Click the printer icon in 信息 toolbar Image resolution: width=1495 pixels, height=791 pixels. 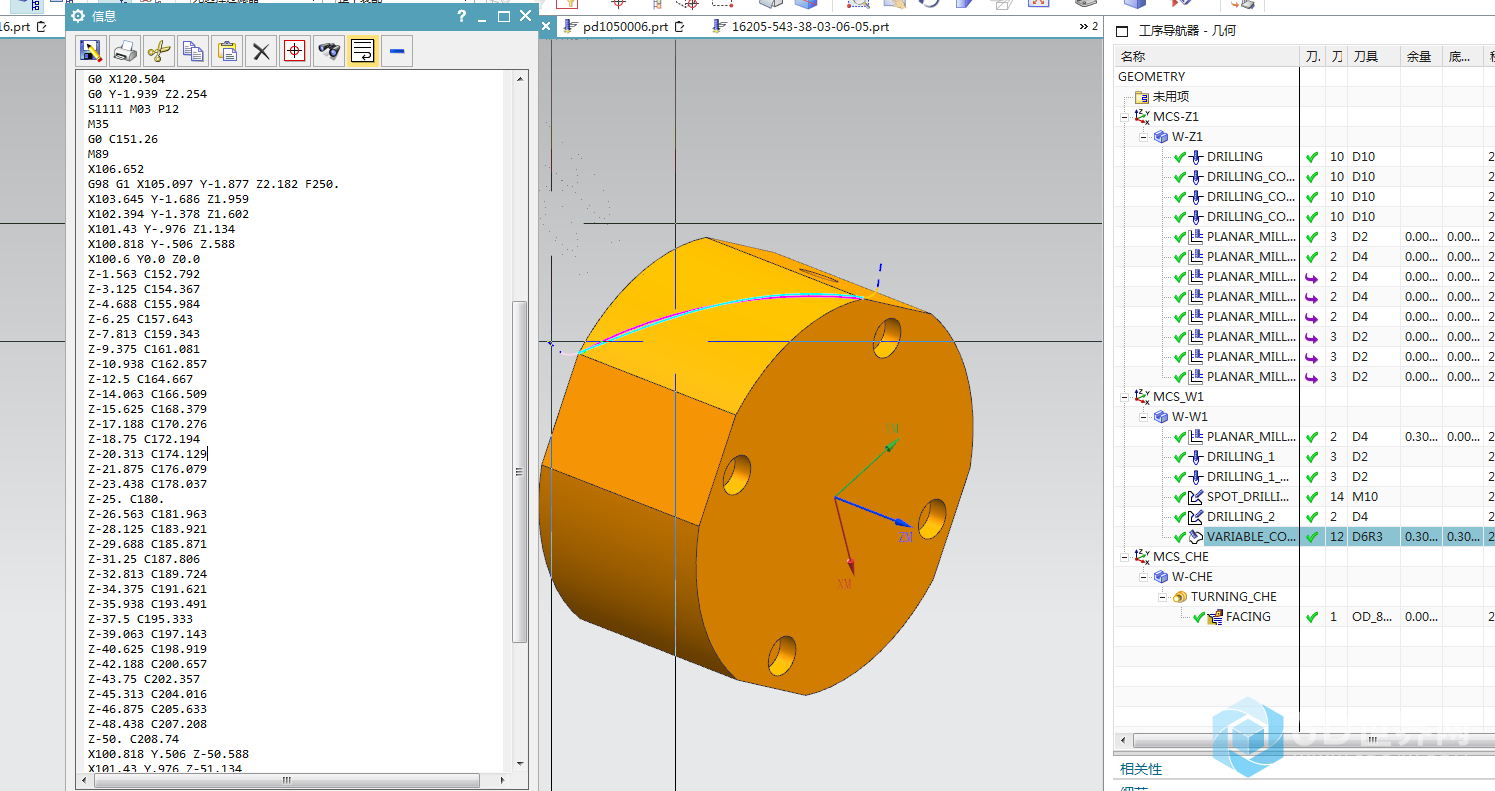click(x=125, y=51)
